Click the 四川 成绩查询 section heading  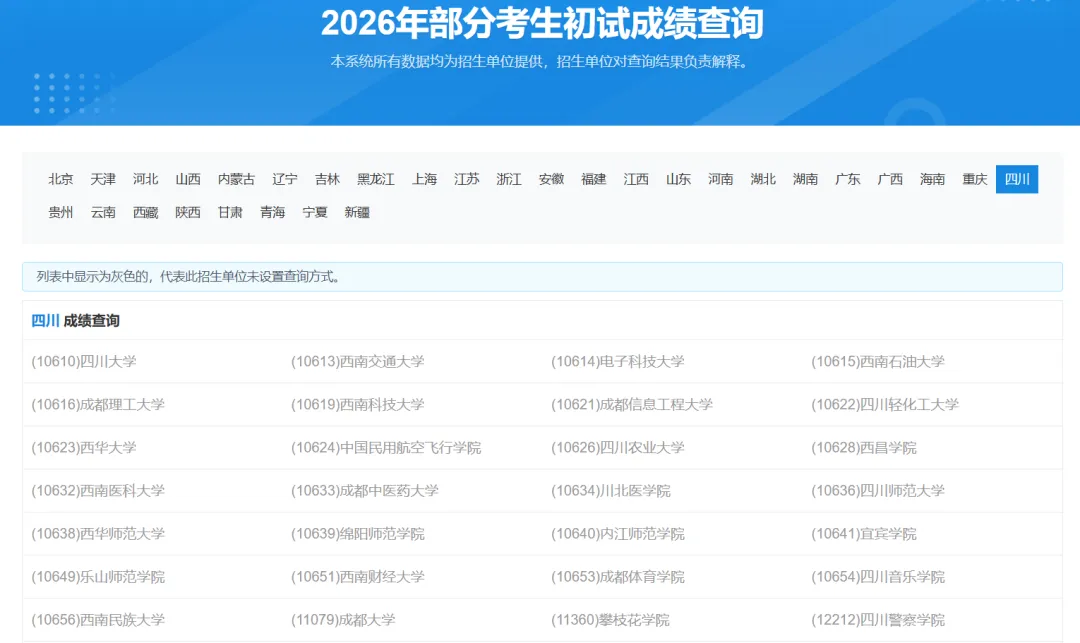(x=76, y=321)
